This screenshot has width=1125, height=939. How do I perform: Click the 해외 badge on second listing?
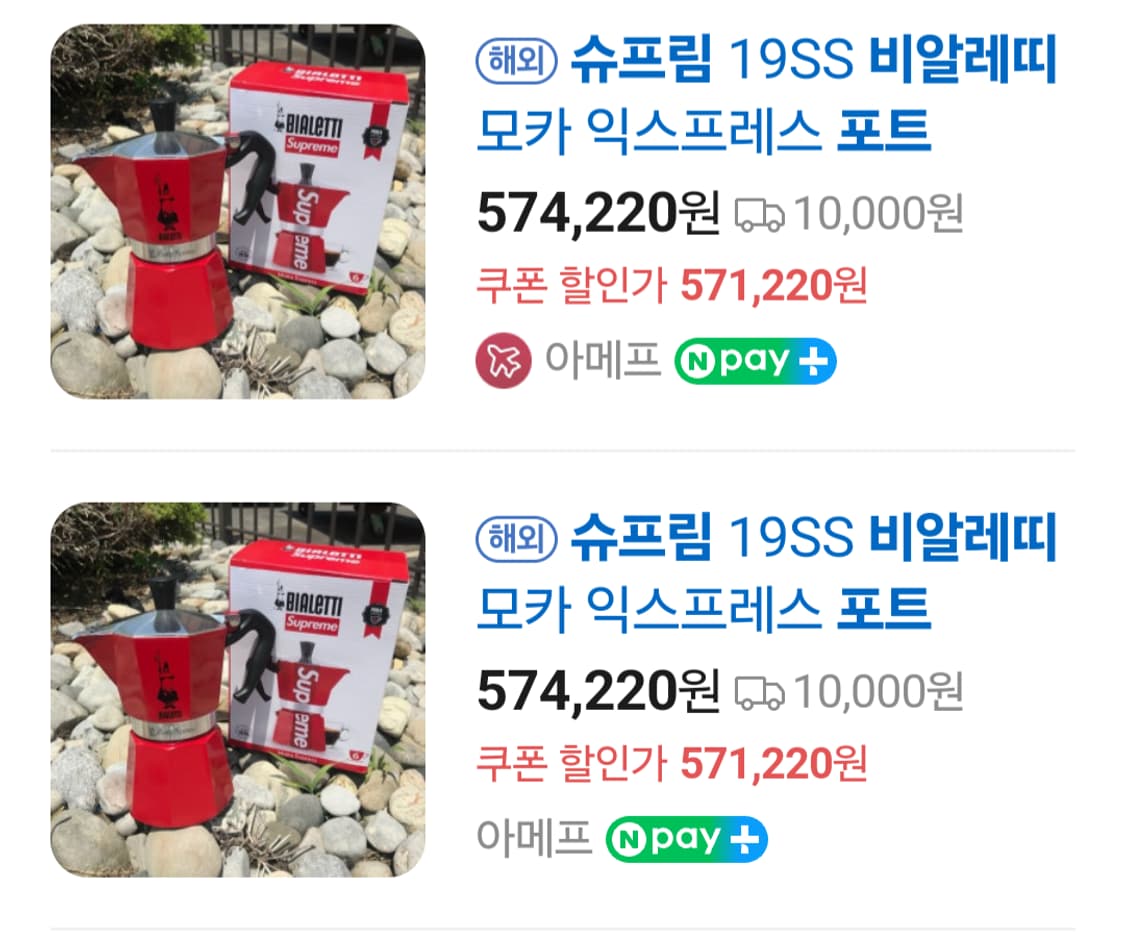pos(517,538)
